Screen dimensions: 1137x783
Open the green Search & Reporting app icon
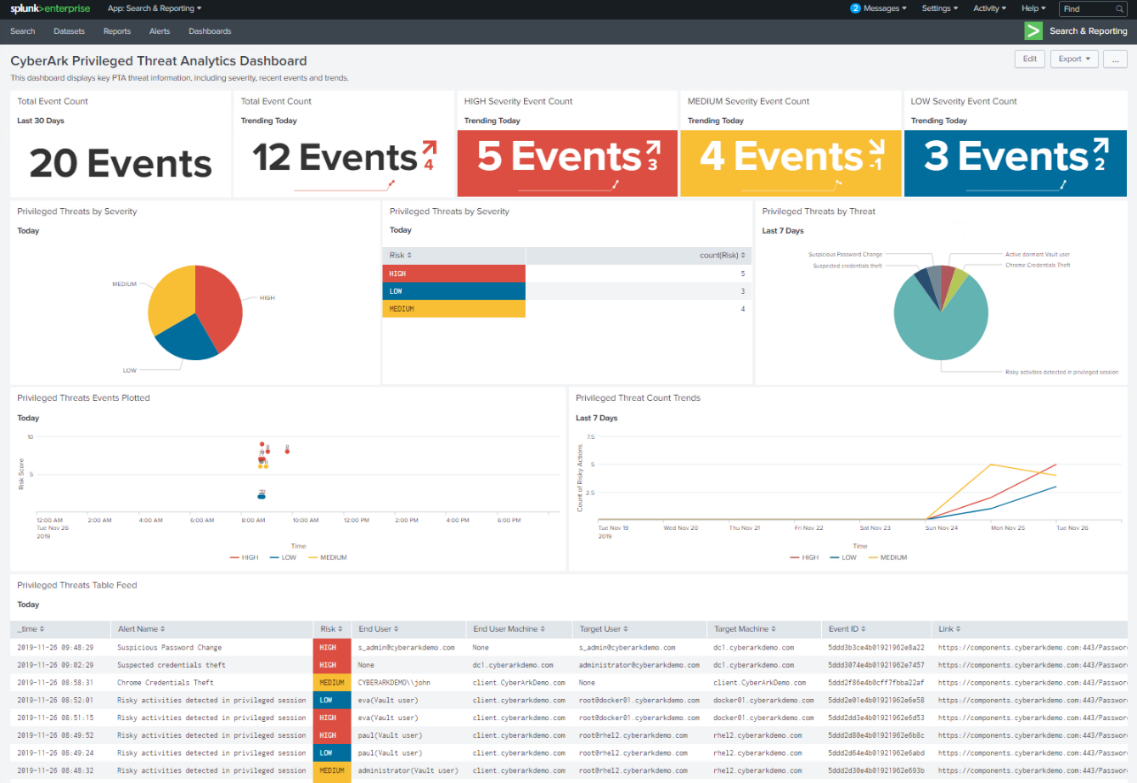coord(1034,30)
